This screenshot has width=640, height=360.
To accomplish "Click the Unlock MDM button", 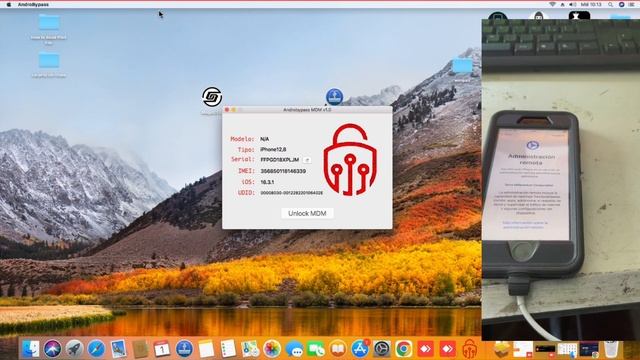I will coord(307,213).
